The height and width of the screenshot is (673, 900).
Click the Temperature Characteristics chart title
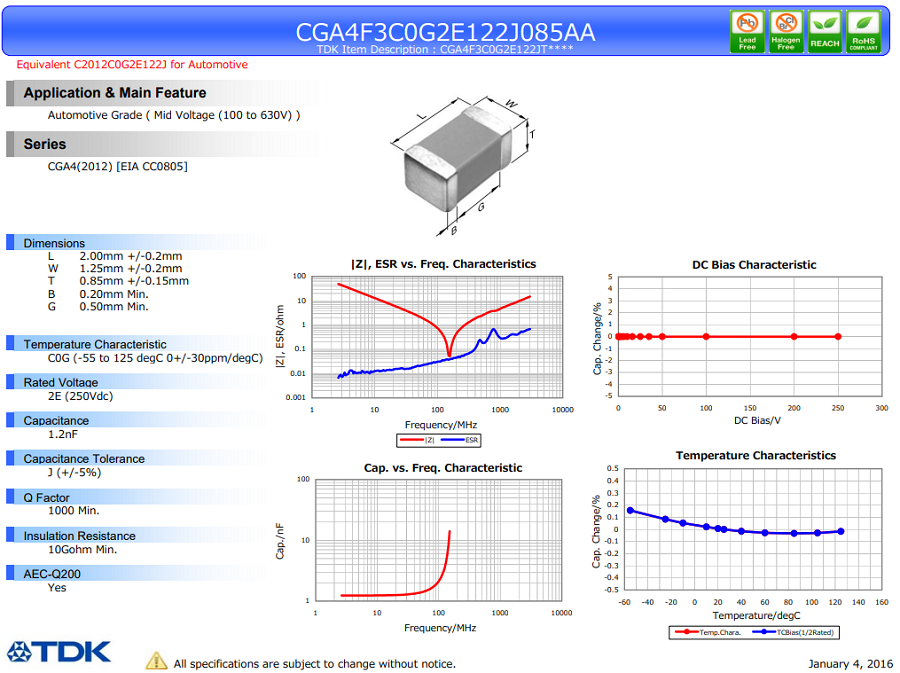coord(755,456)
